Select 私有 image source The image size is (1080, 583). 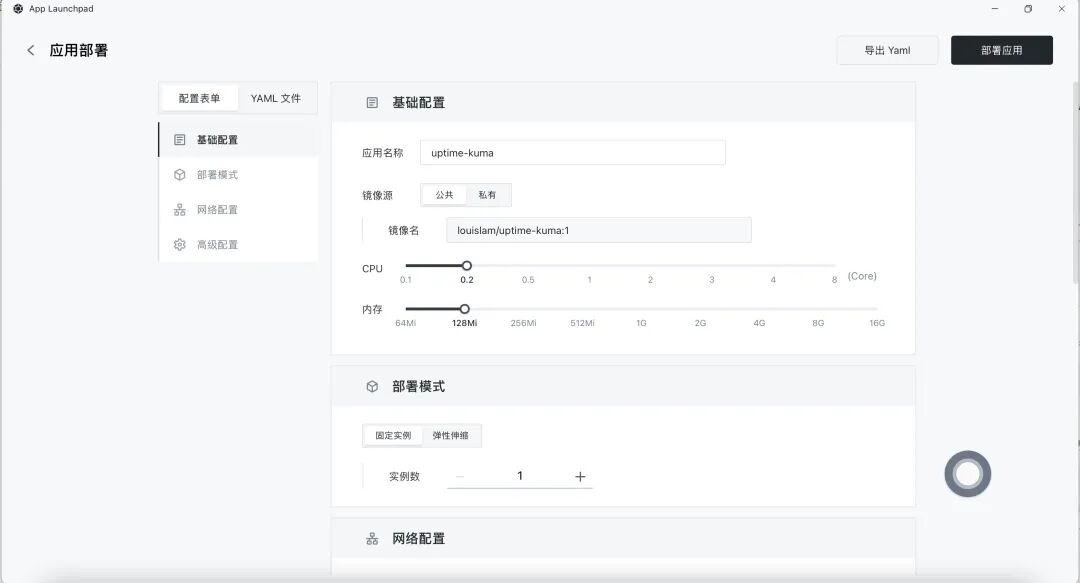pyautogui.click(x=488, y=195)
